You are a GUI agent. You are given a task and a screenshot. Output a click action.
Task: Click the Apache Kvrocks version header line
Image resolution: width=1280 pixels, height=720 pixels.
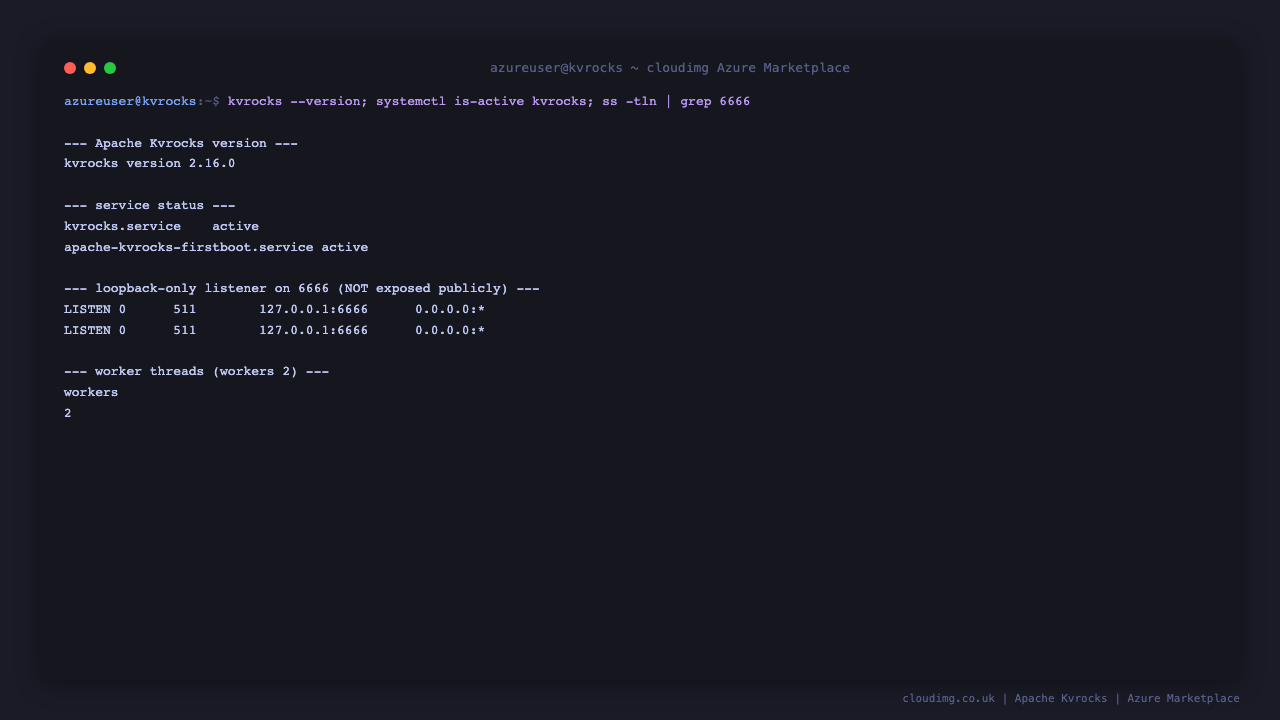pyautogui.click(x=181, y=143)
